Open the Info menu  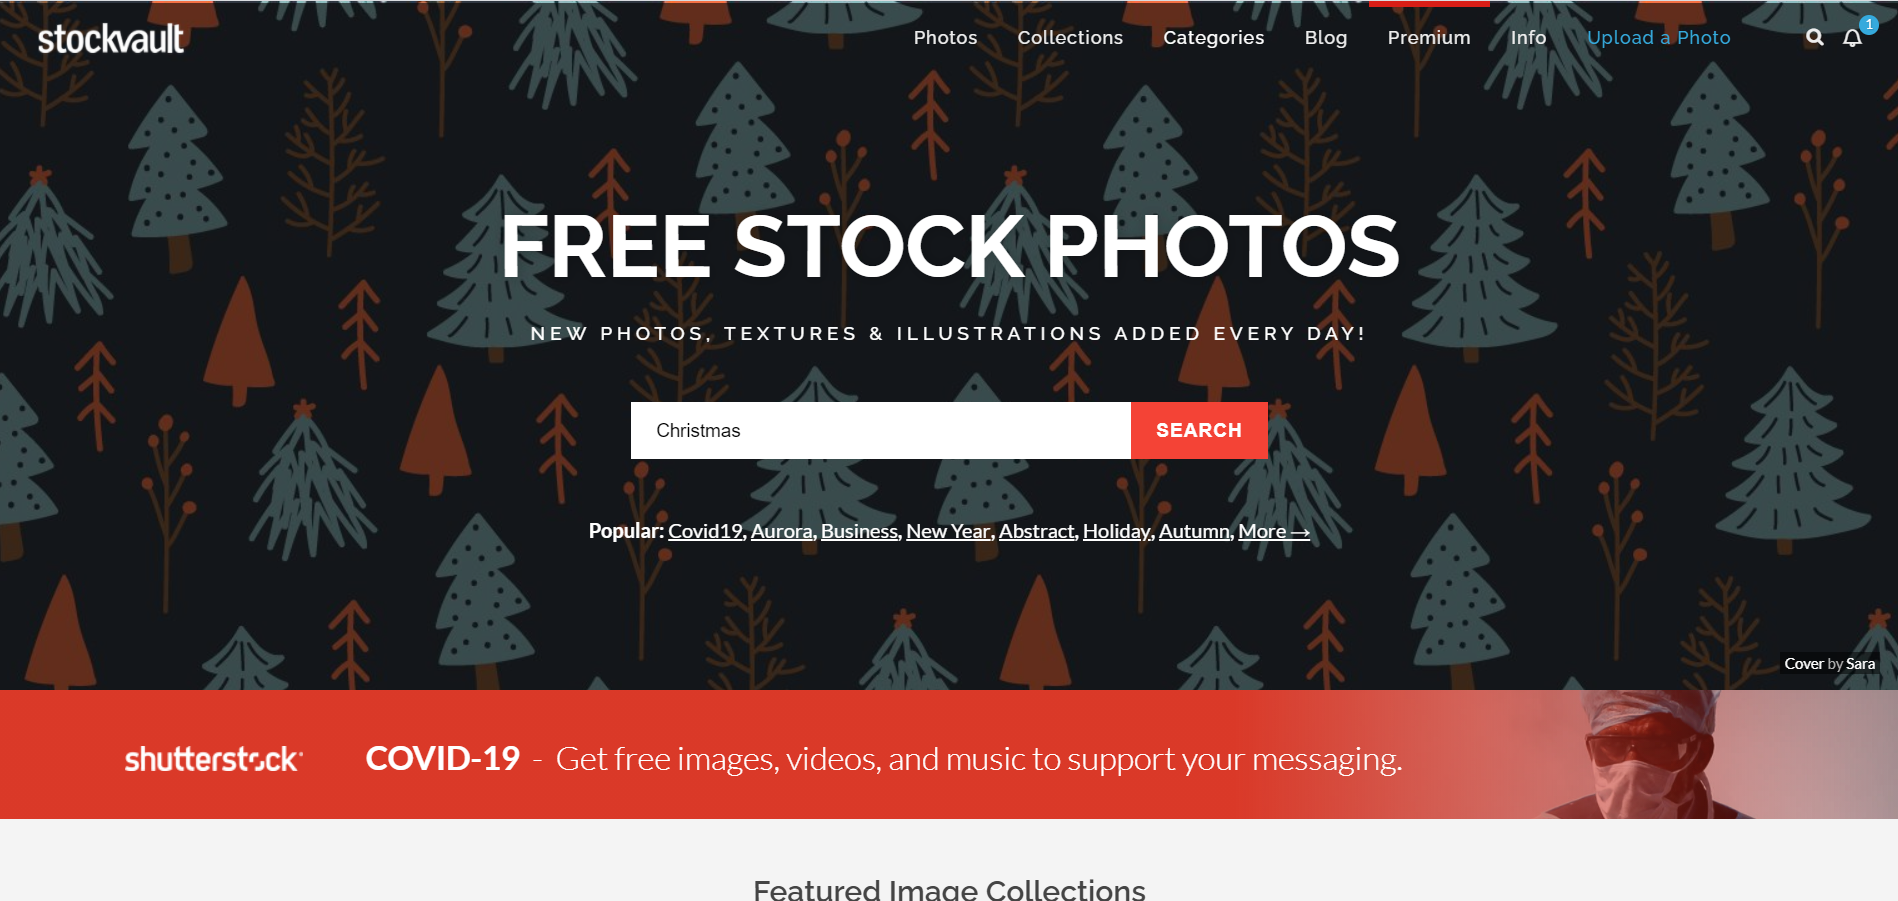point(1528,38)
